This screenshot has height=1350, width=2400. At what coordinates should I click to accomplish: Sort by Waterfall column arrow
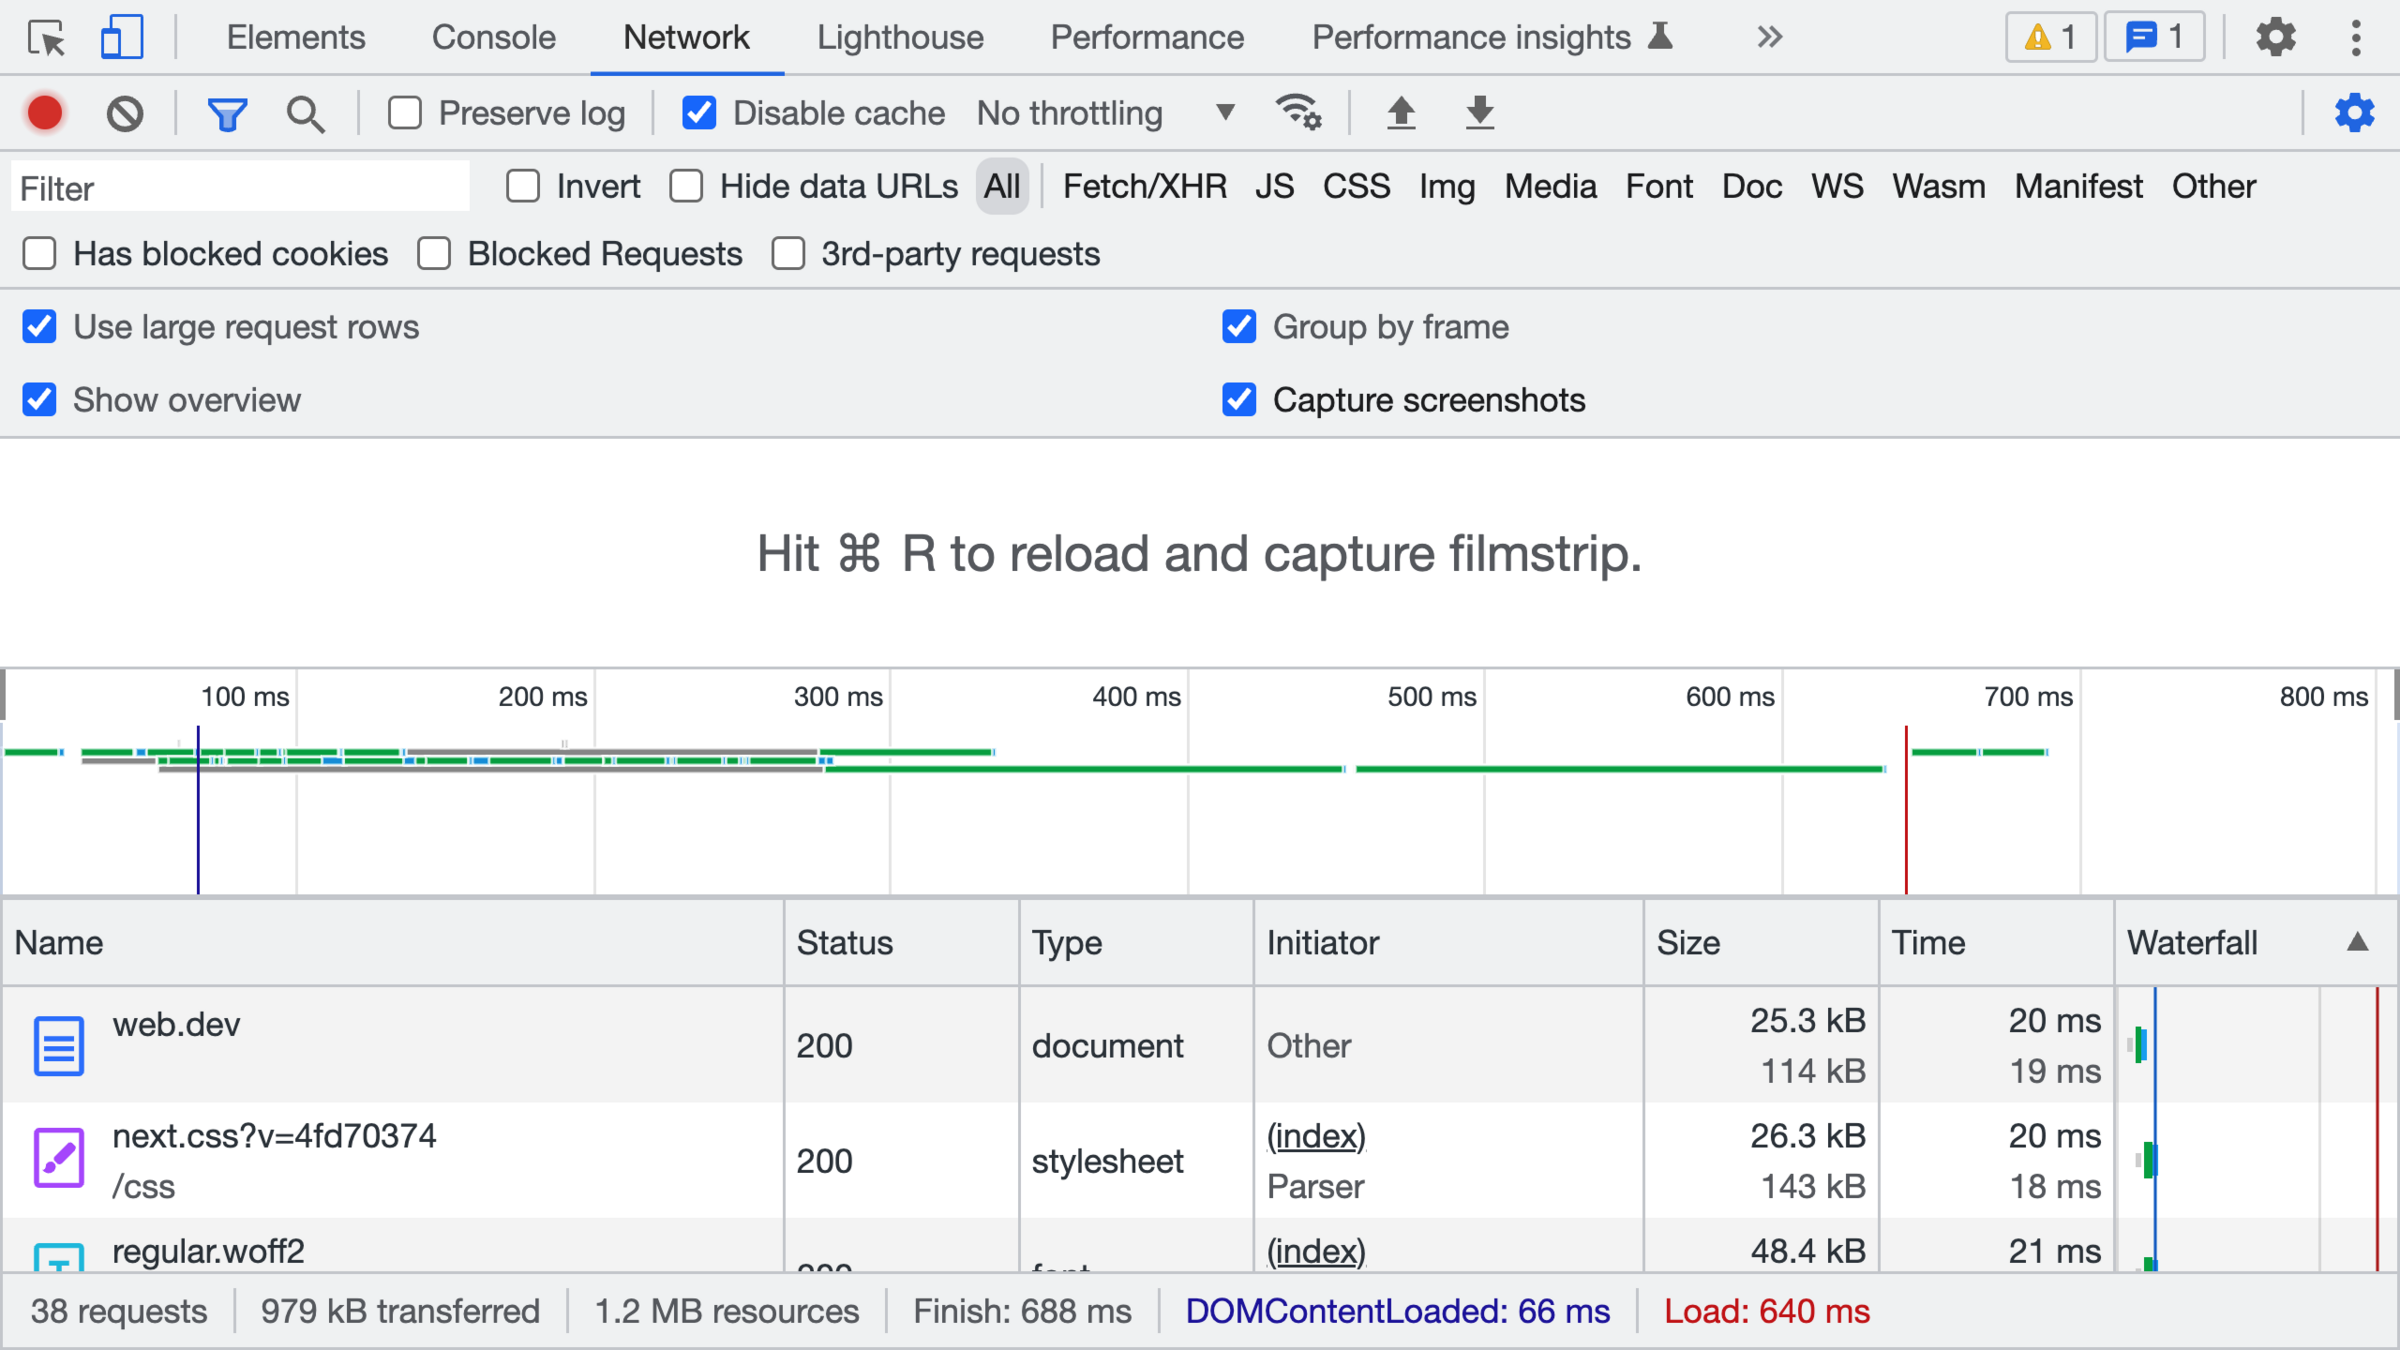pyautogui.click(x=2357, y=942)
